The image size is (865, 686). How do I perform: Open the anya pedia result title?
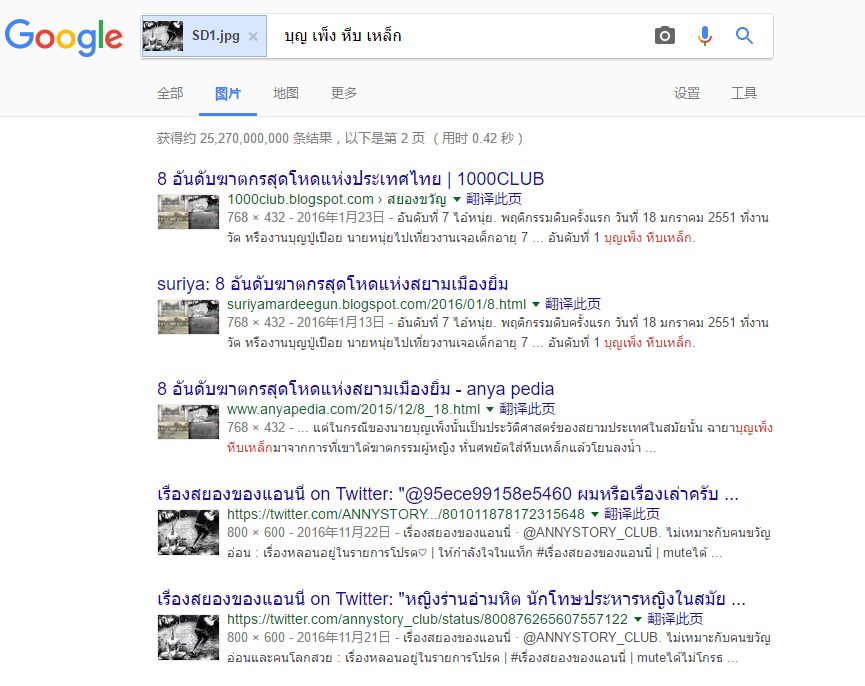point(355,389)
